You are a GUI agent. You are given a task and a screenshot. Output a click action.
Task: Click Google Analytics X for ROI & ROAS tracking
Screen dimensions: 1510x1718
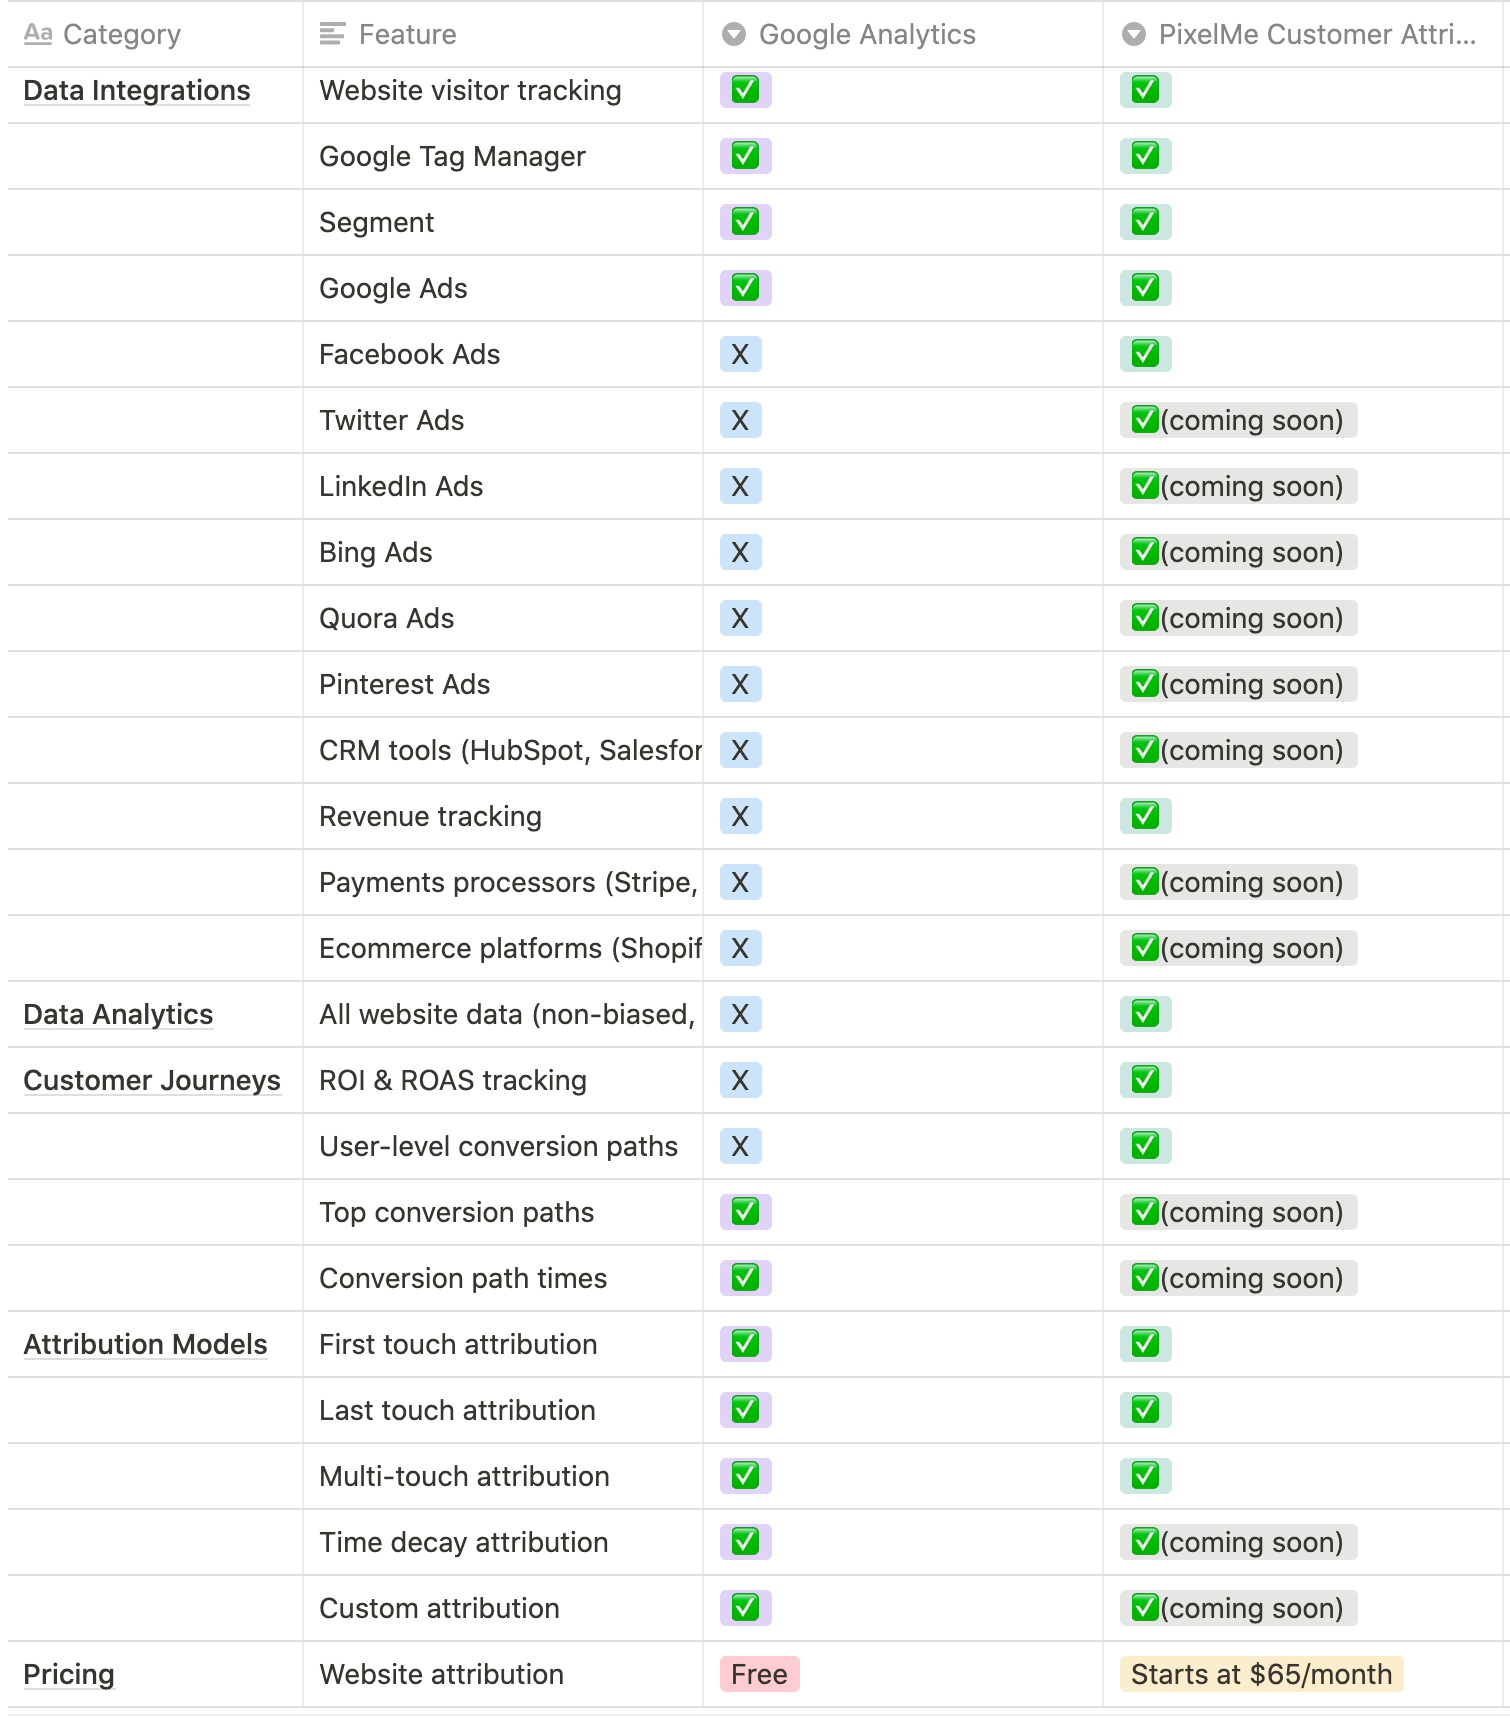click(740, 1080)
